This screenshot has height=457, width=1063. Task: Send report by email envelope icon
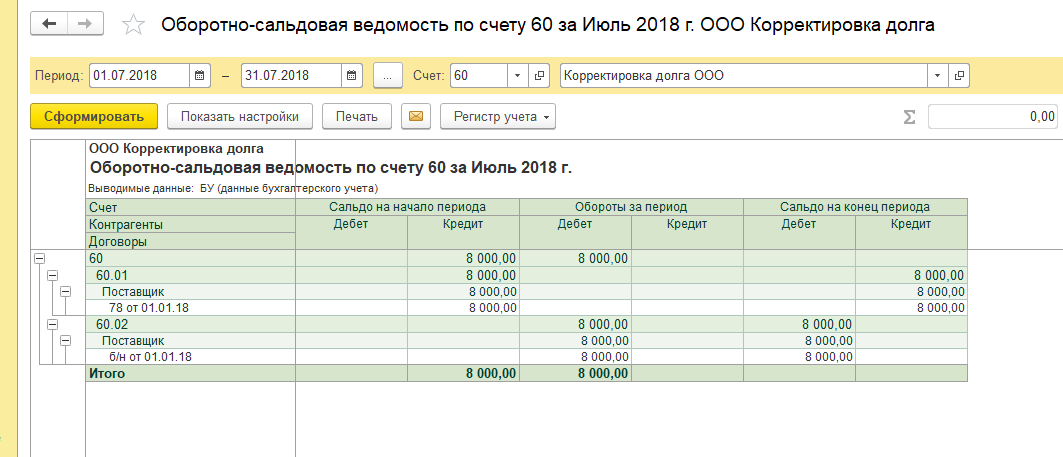[416, 117]
